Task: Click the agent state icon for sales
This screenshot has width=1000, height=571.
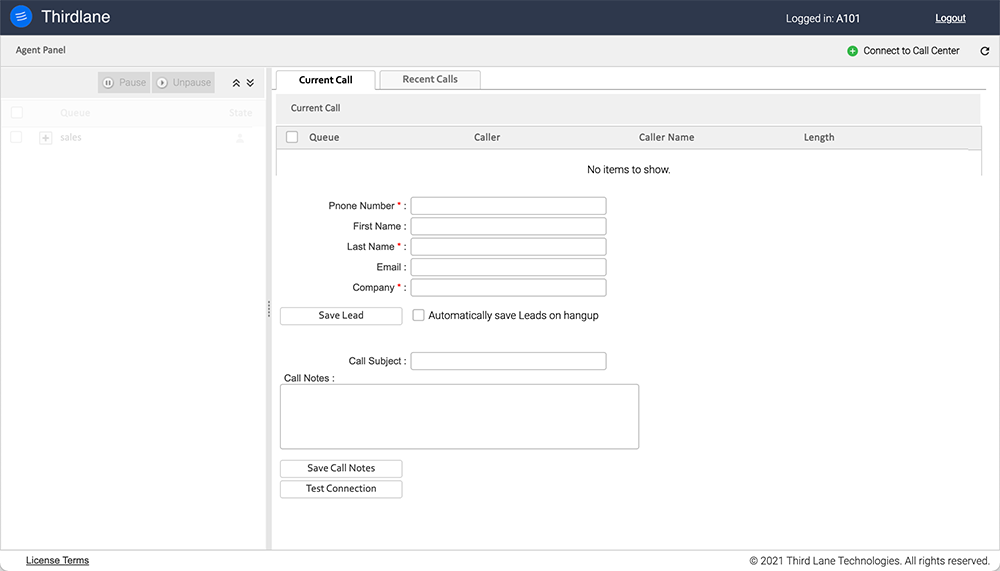Action: pos(240,138)
